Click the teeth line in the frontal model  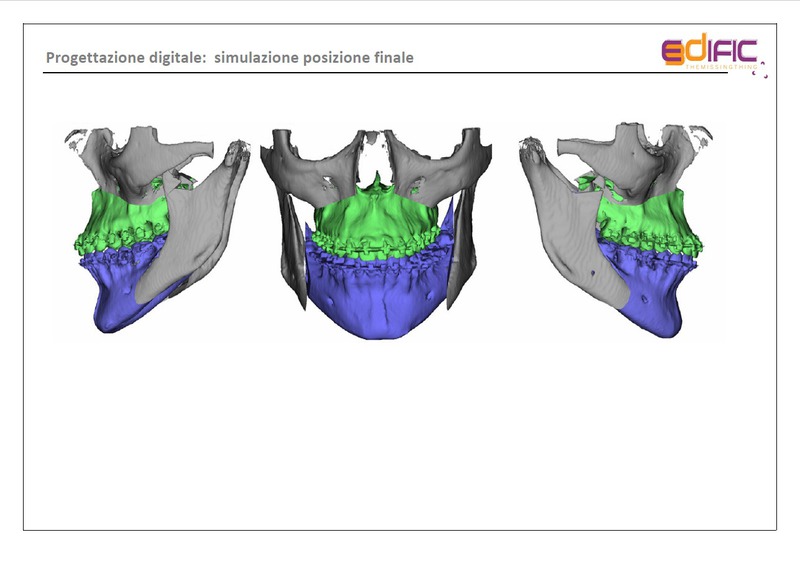[x=374, y=247]
